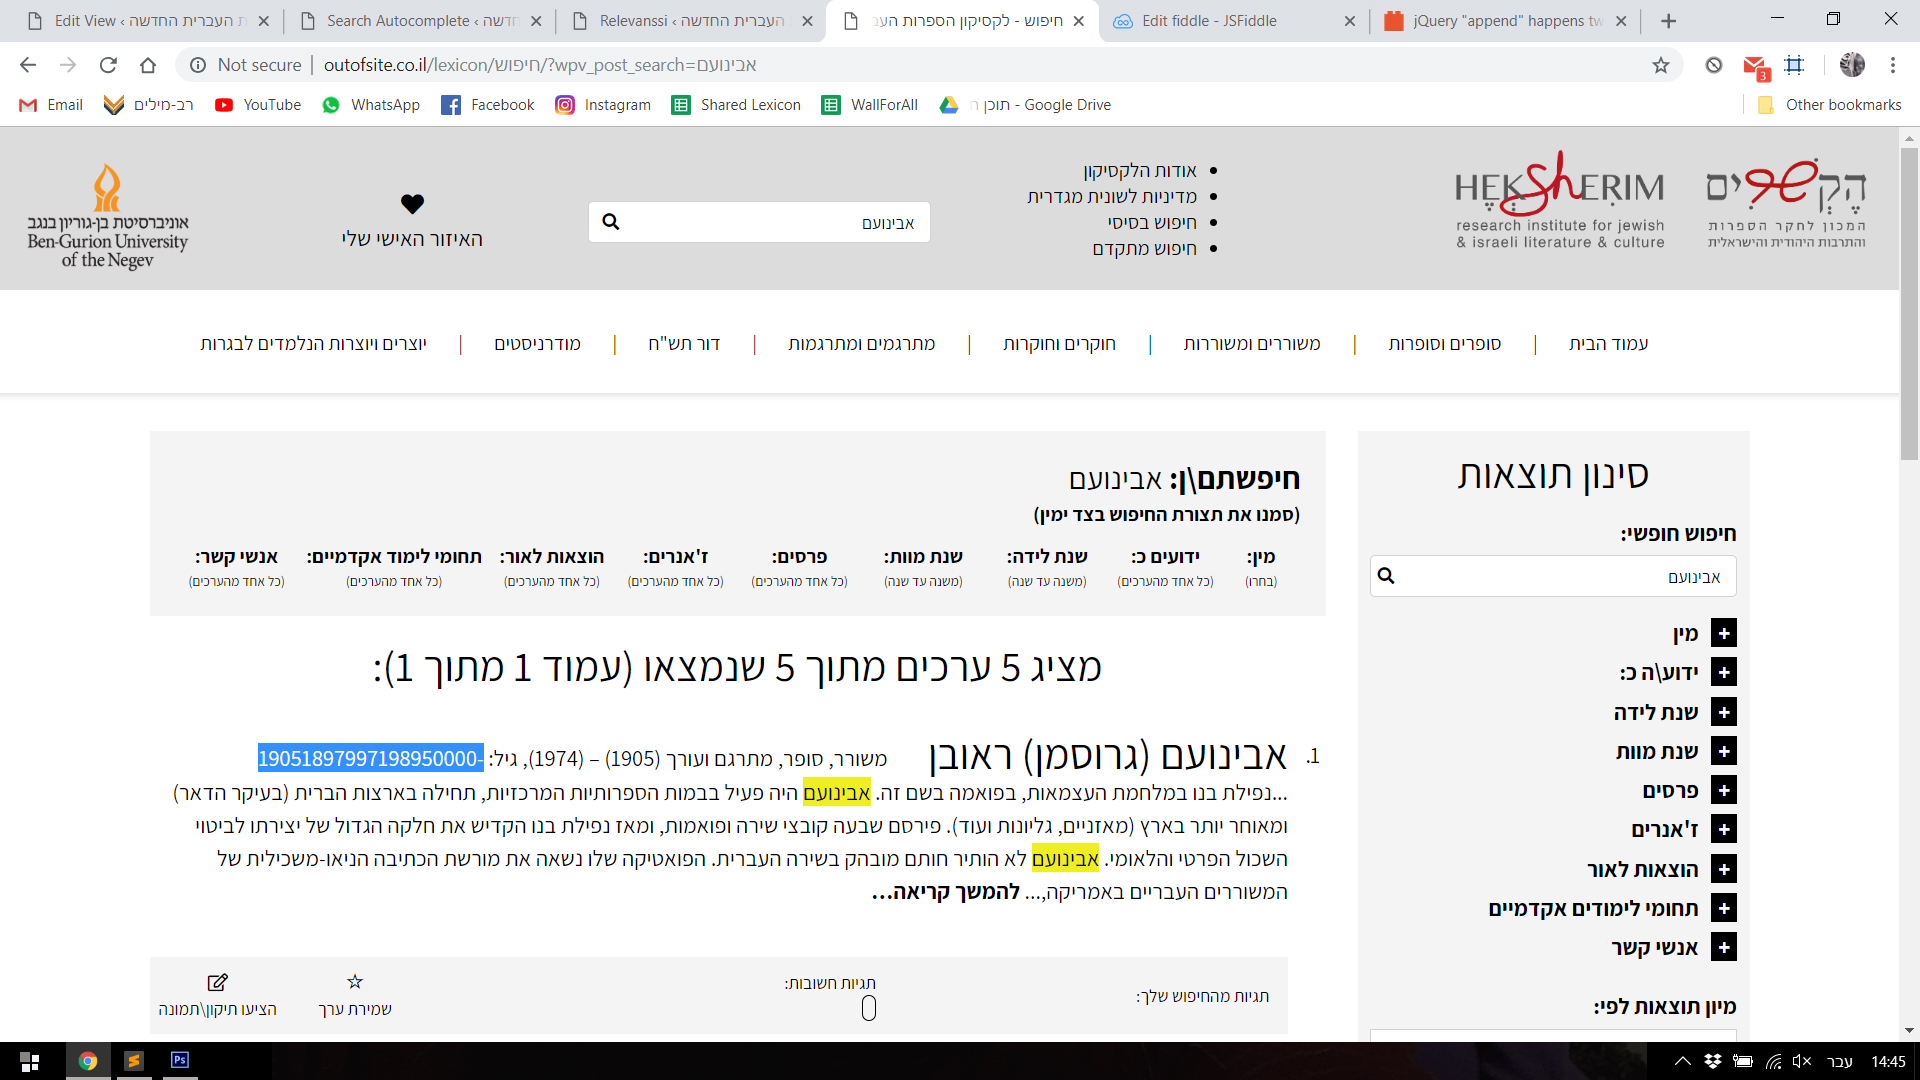
Task: Click the heart icon of personal area
Action: [x=412, y=204]
